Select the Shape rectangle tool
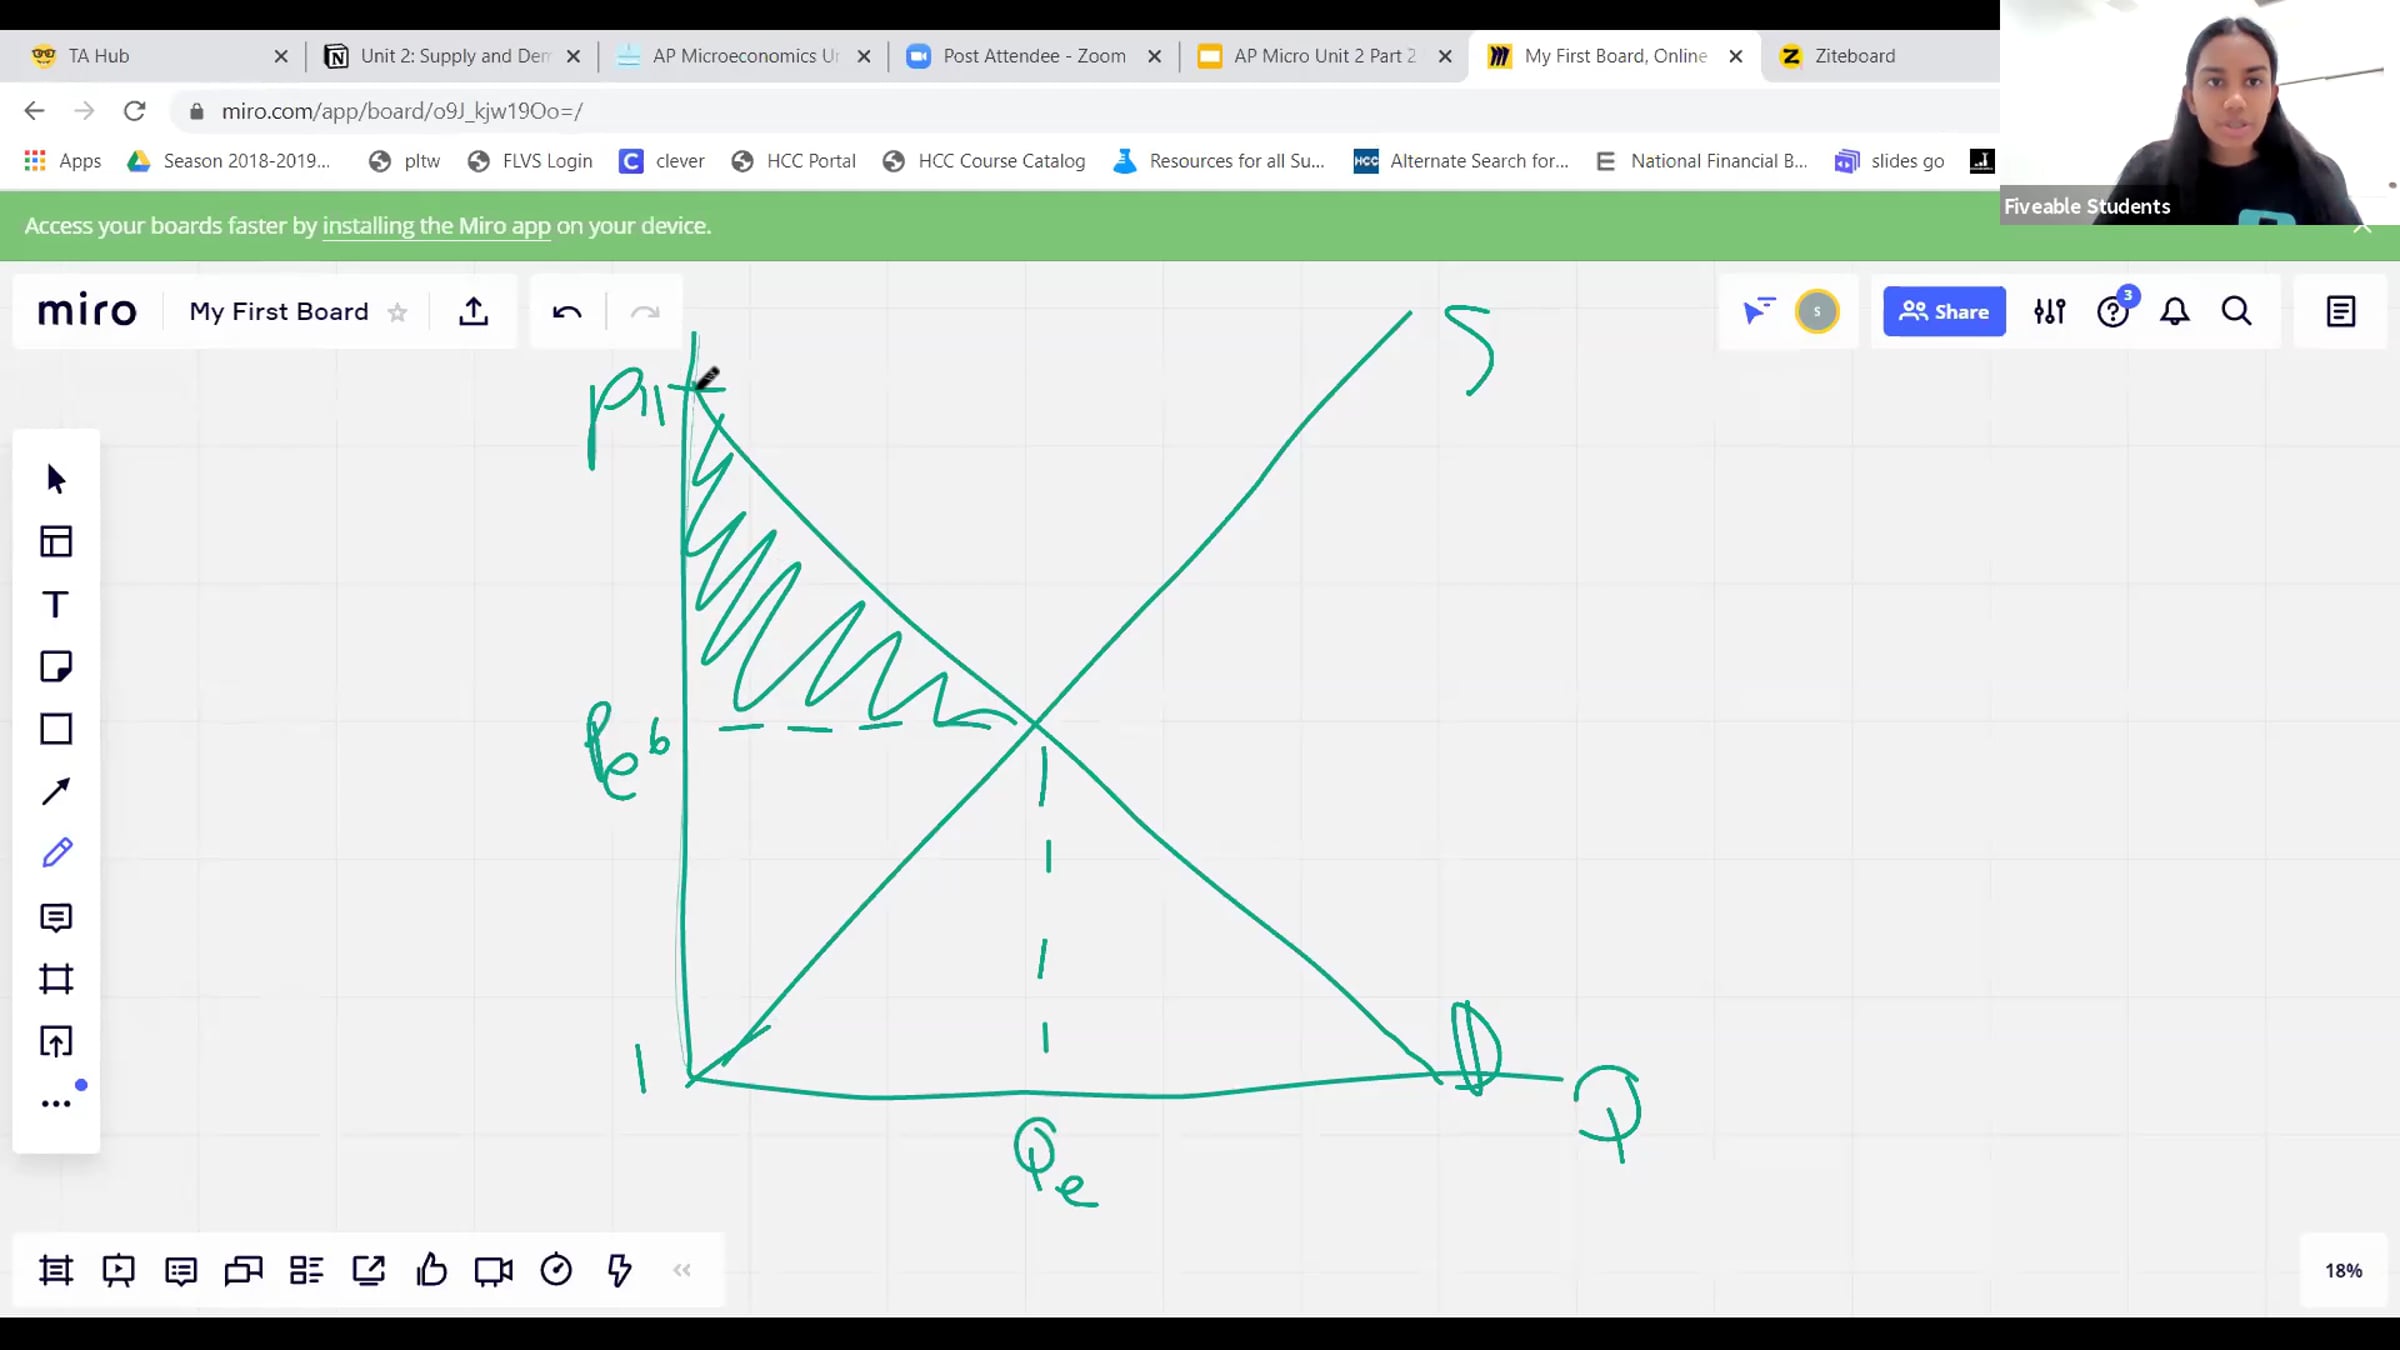This screenshot has height=1350, width=2400. [56, 729]
